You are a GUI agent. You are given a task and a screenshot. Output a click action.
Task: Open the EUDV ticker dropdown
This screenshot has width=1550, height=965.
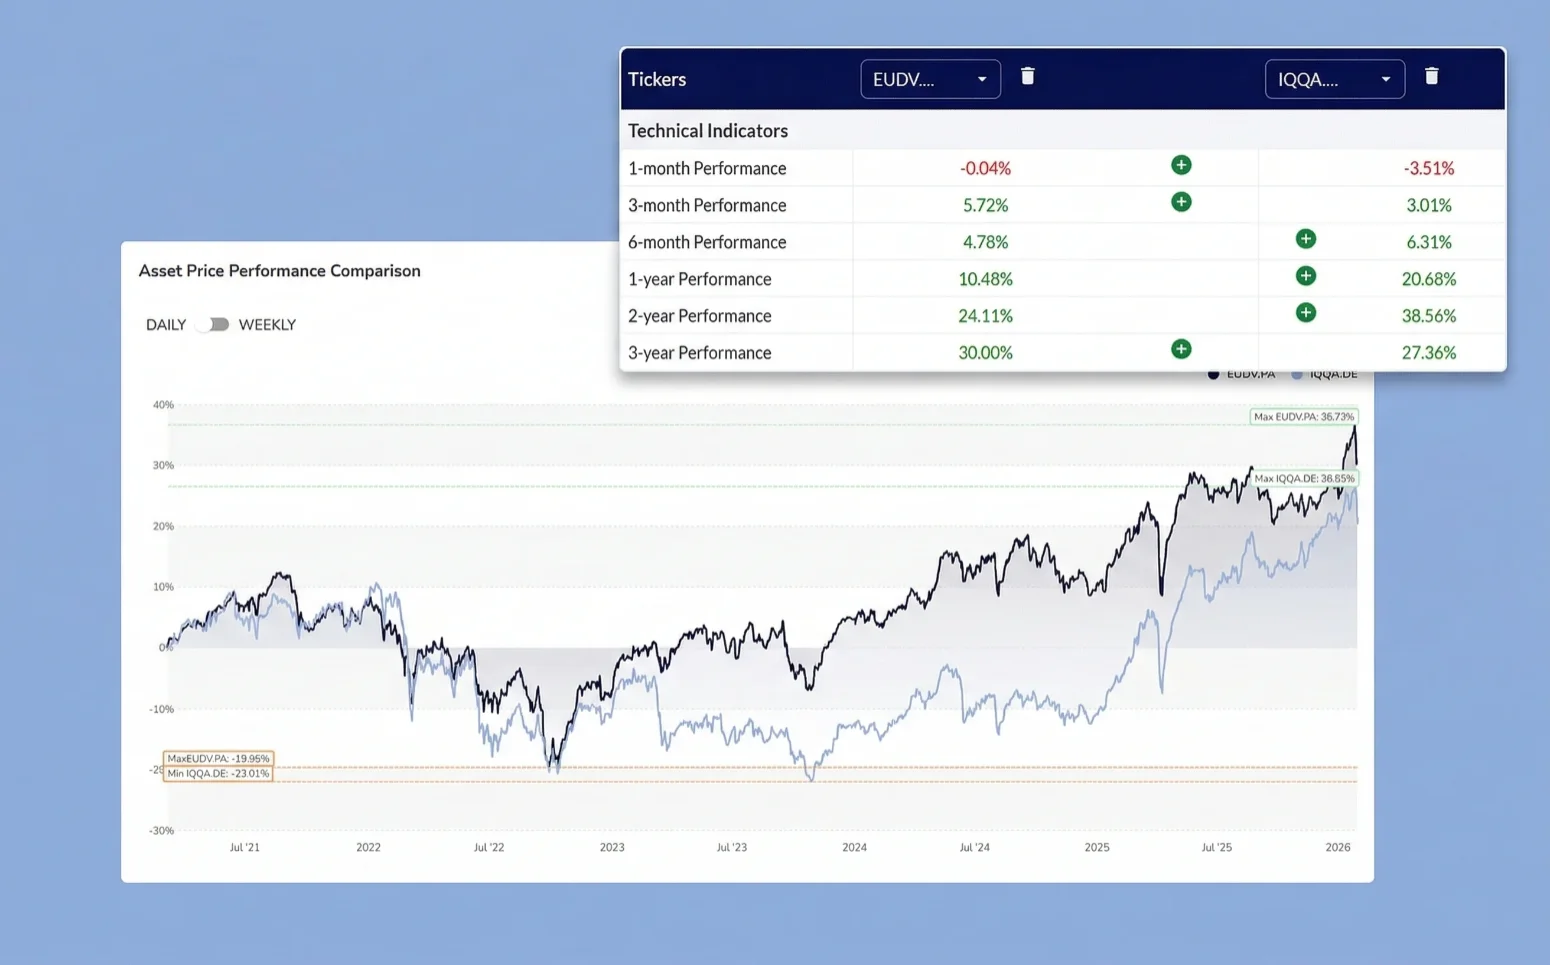click(x=929, y=78)
